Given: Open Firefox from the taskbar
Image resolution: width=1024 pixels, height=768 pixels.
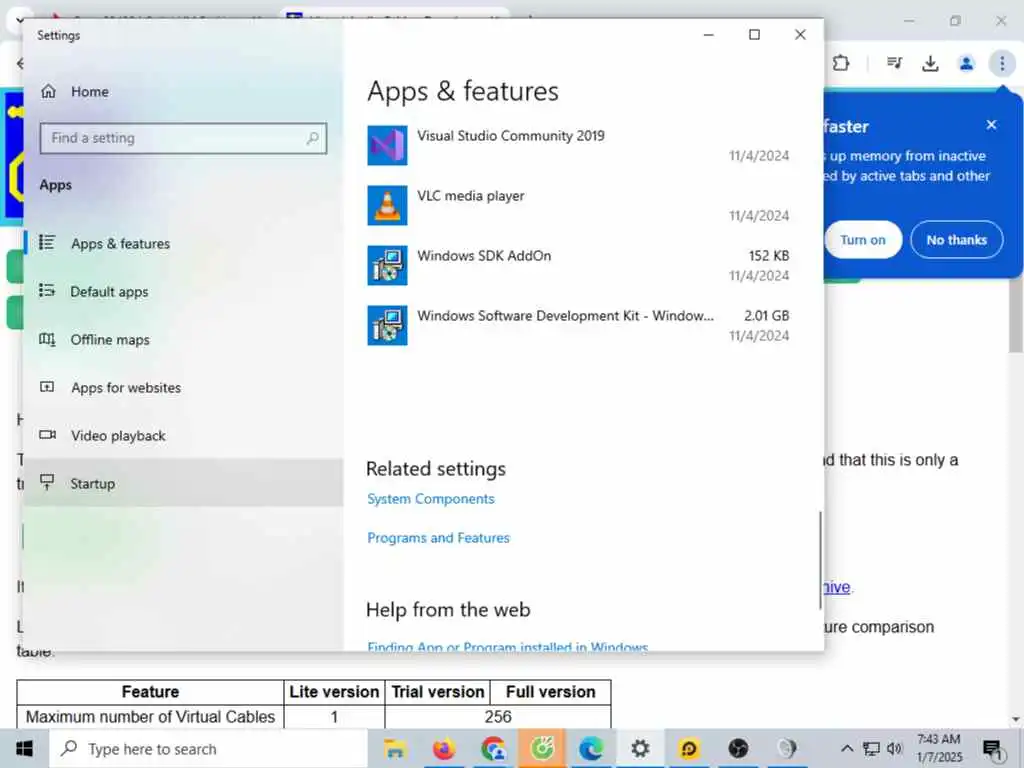Looking at the screenshot, I should (x=444, y=748).
